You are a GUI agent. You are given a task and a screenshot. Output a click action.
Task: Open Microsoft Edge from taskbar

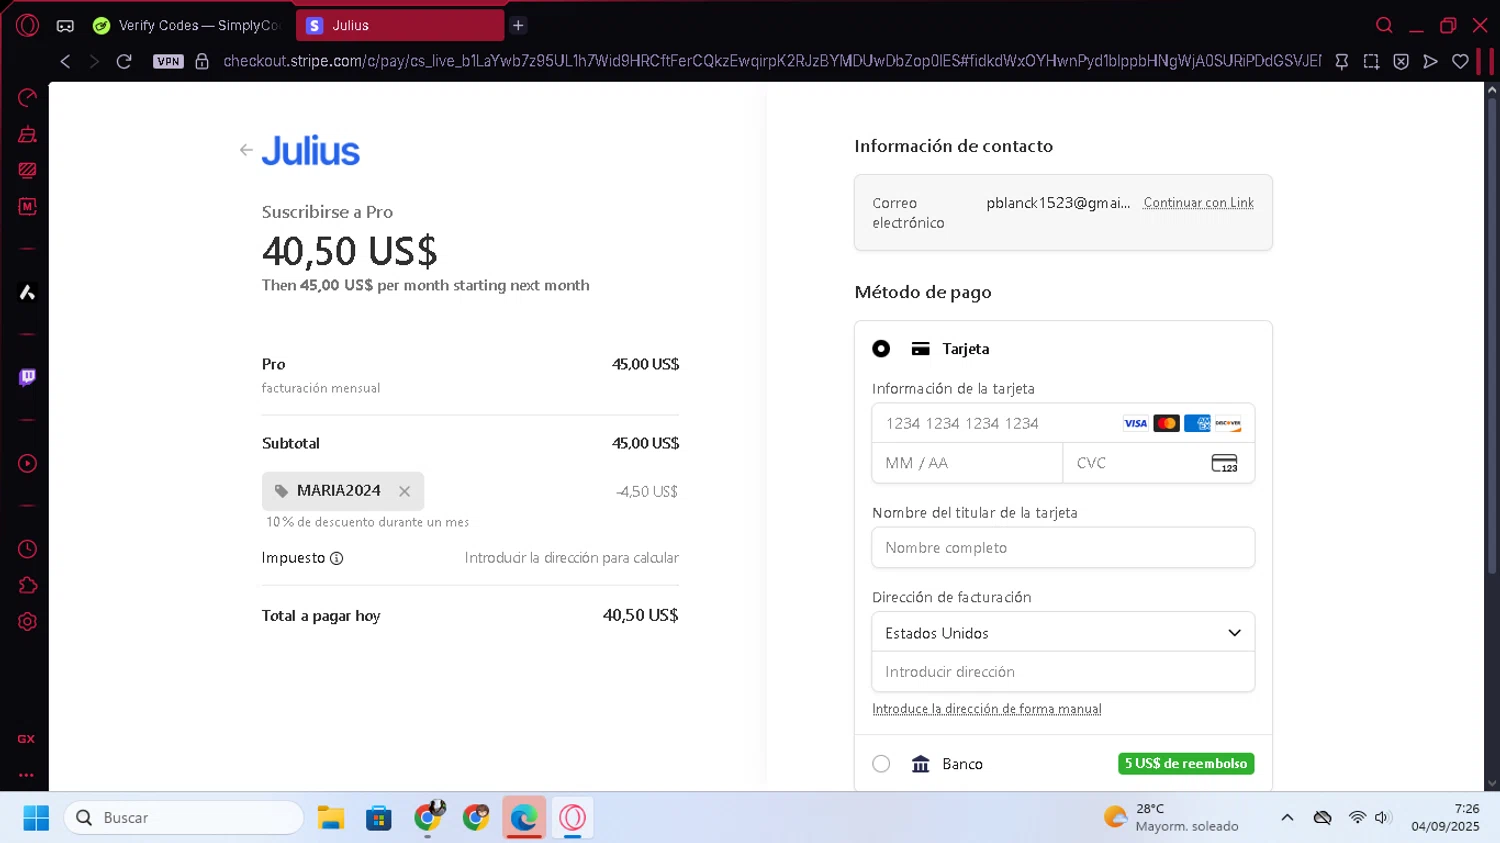524,818
